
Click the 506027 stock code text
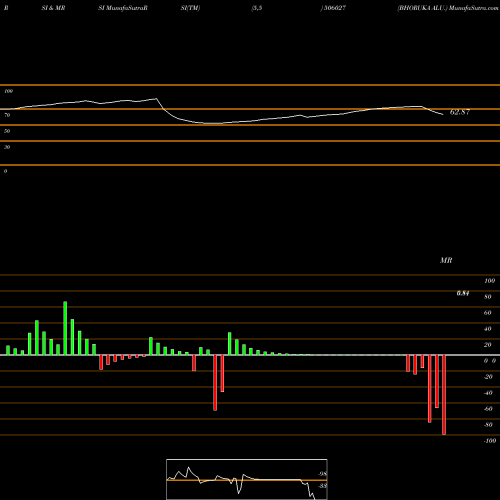click(334, 8)
